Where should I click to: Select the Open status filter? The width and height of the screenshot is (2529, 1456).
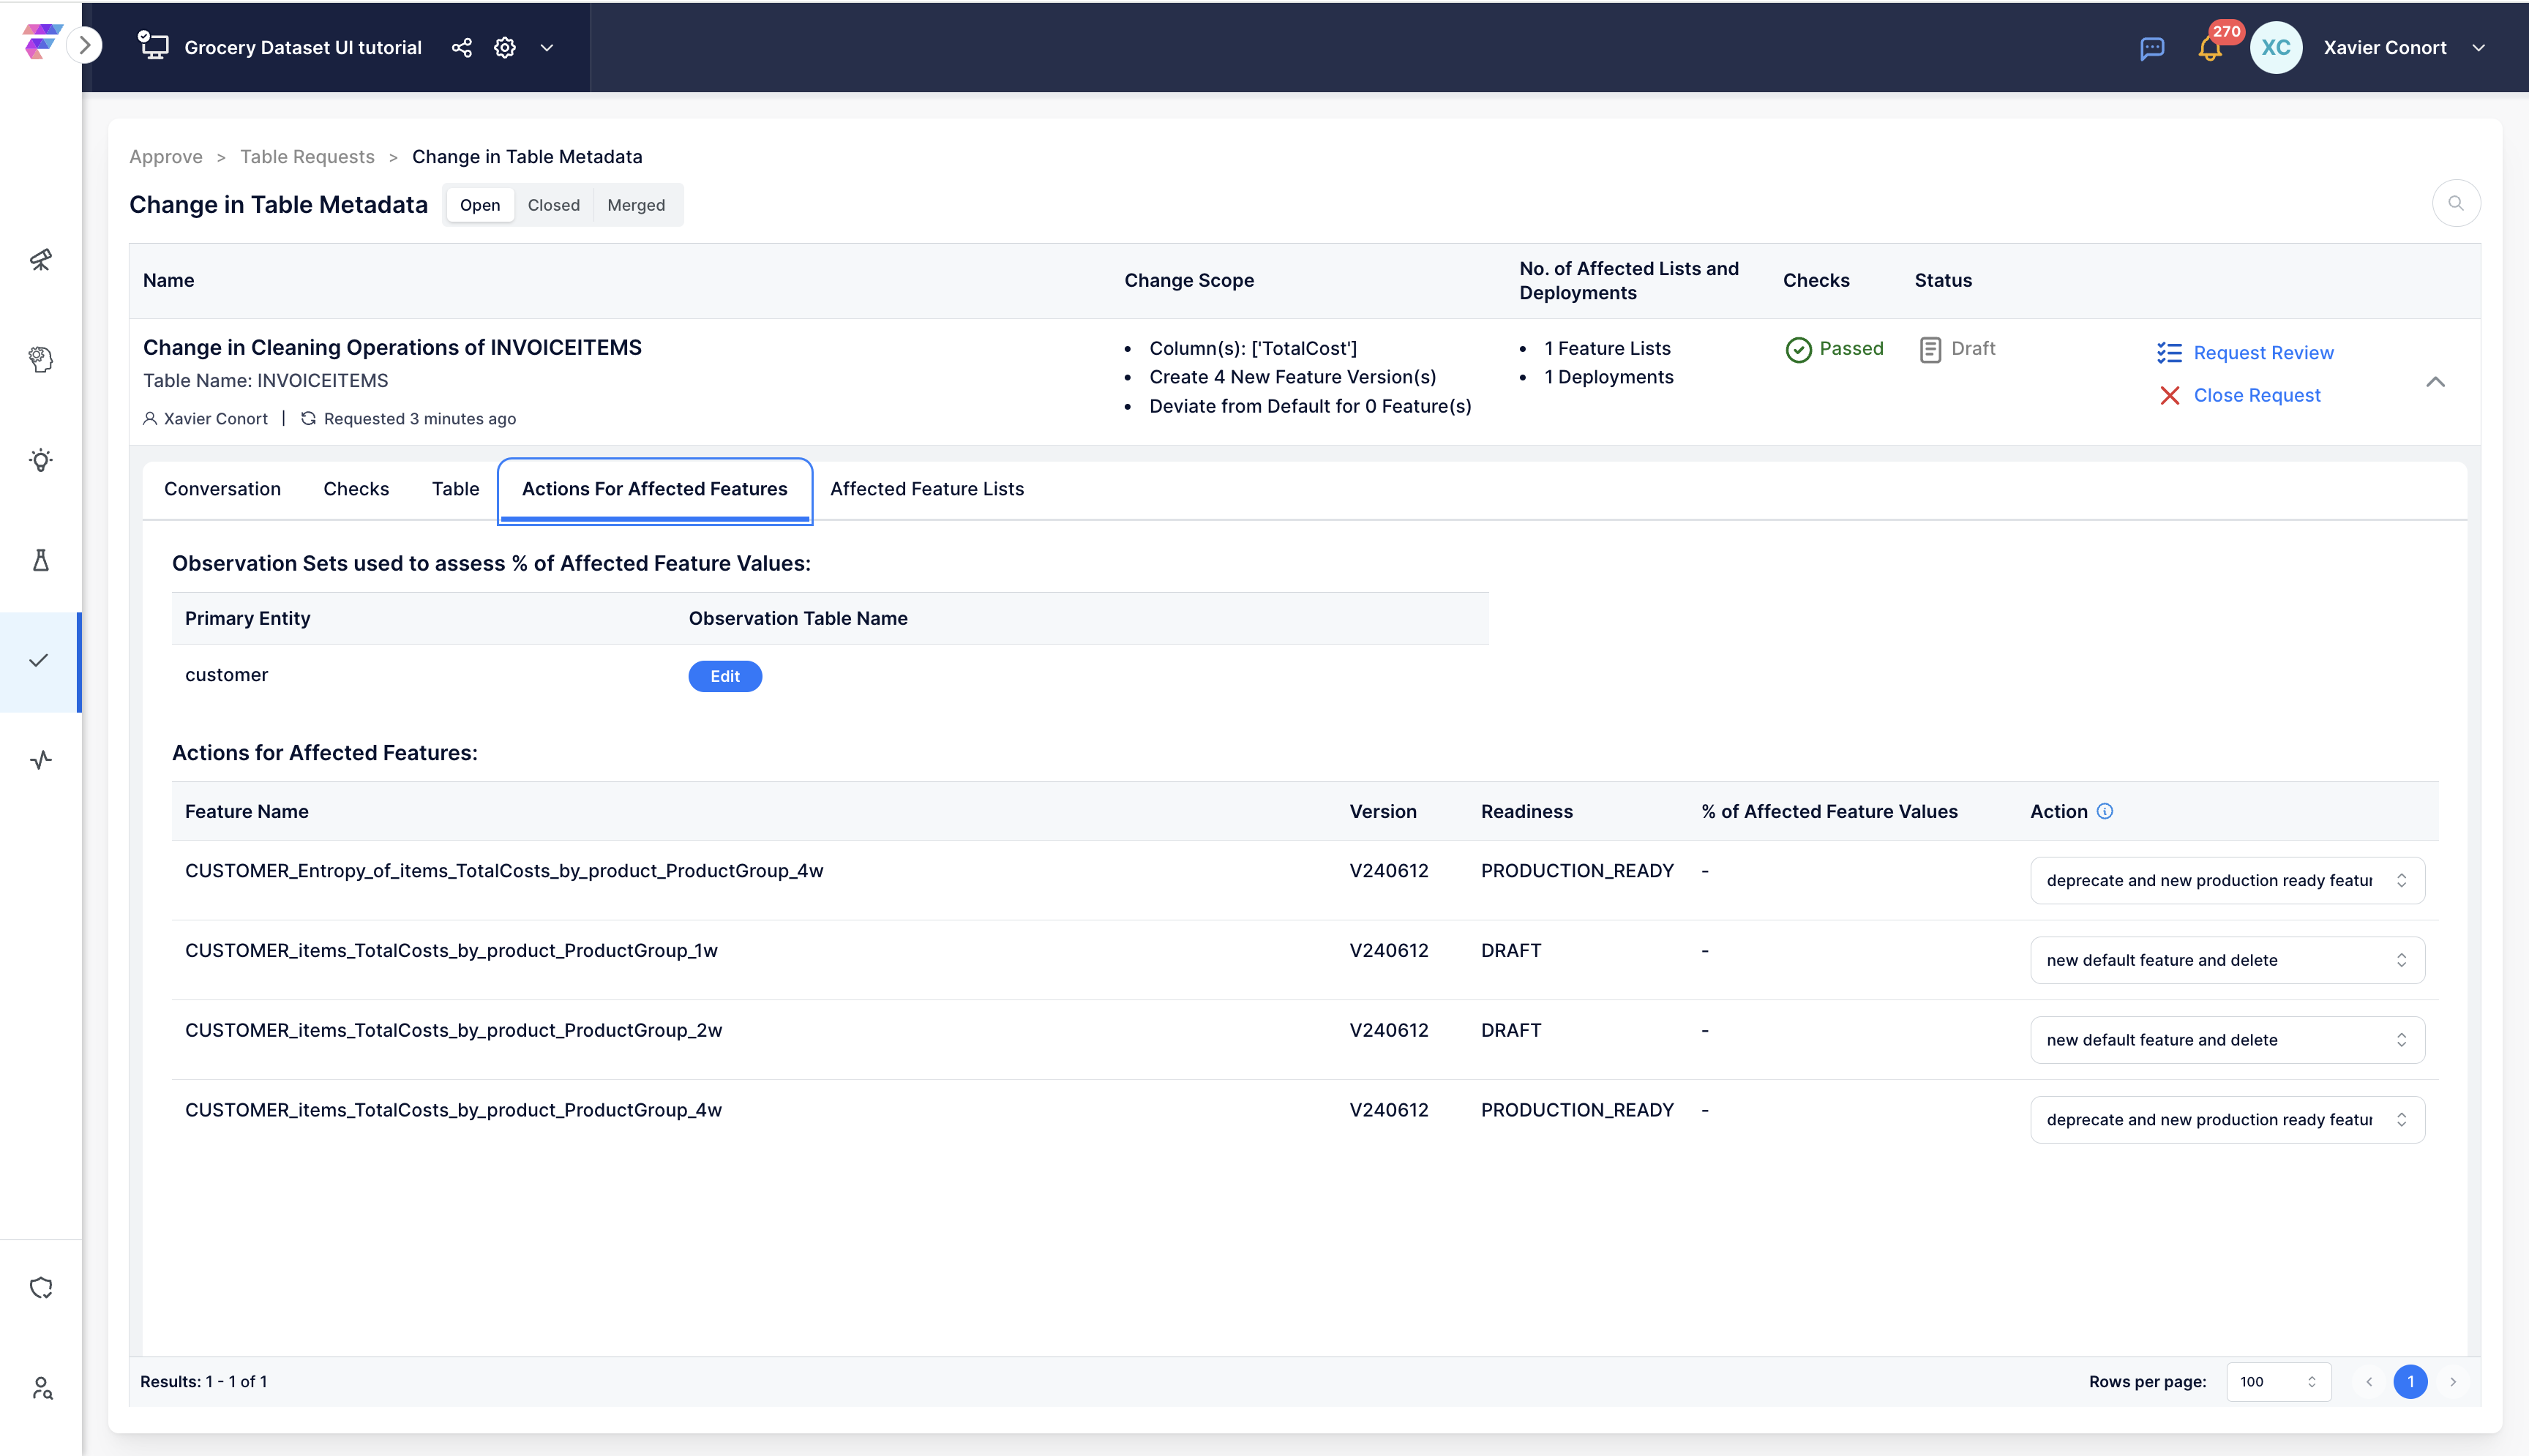[480, 205]
